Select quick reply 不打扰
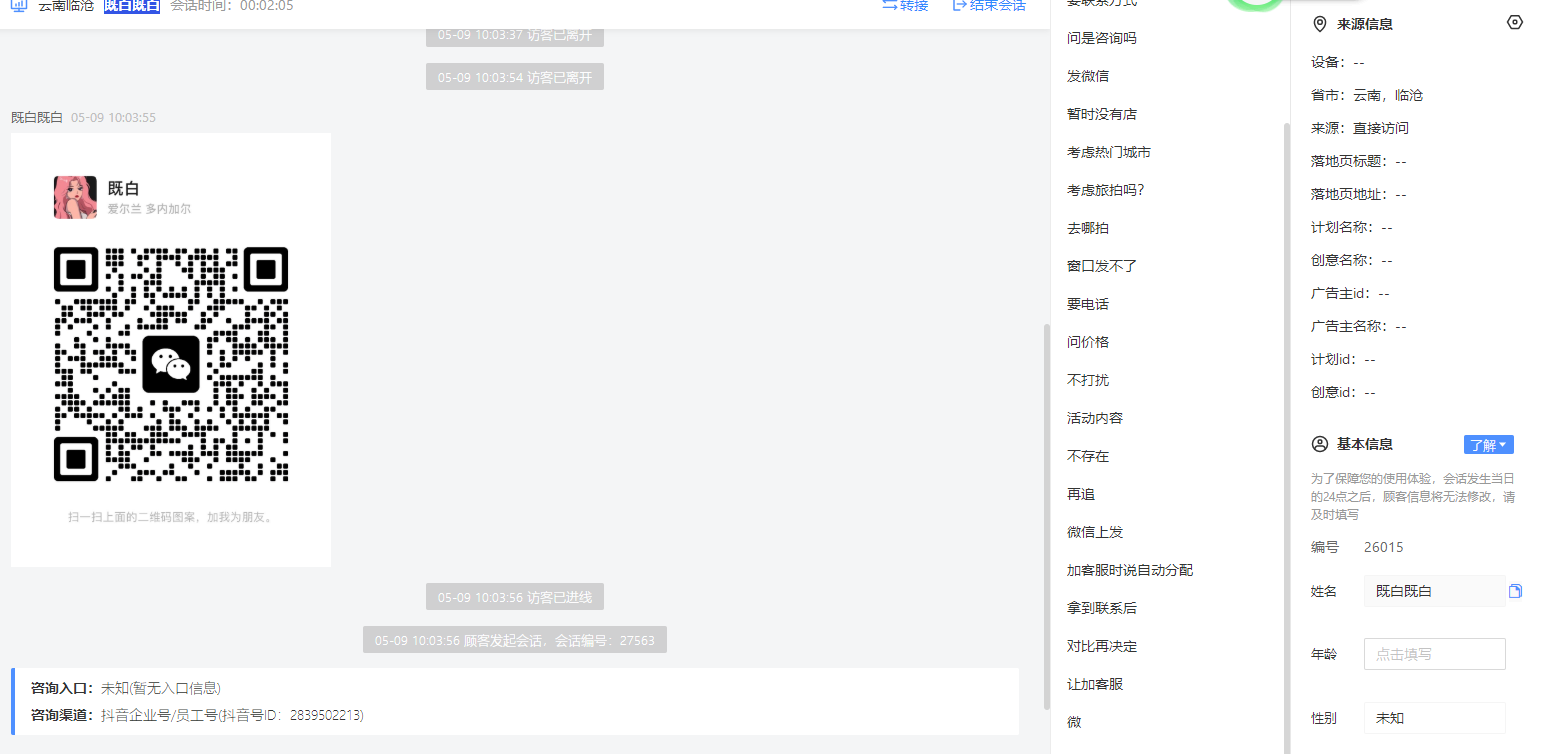The width and height of the screenshot is (1543, 754). pyautogui.click(x=1088, y=380)
